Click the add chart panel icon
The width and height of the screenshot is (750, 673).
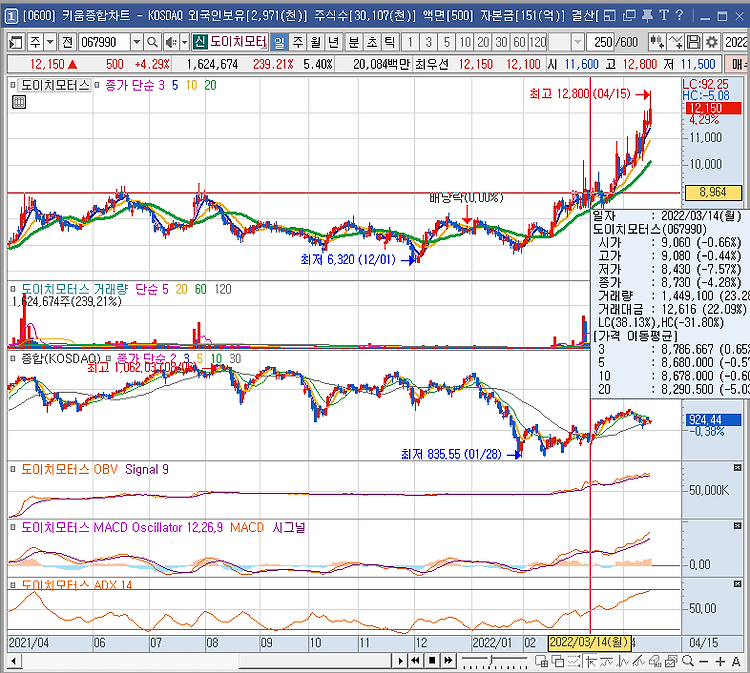pos(541,661)
